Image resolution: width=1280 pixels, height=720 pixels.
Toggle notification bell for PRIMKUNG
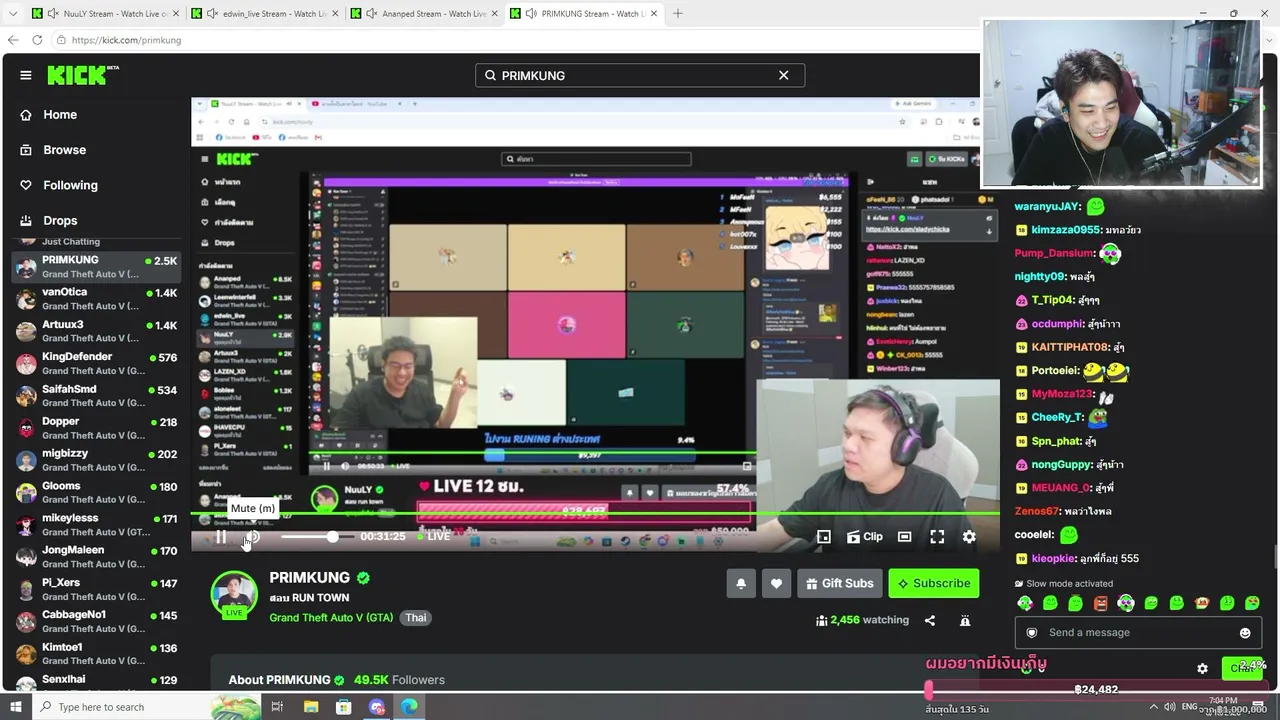741,583
